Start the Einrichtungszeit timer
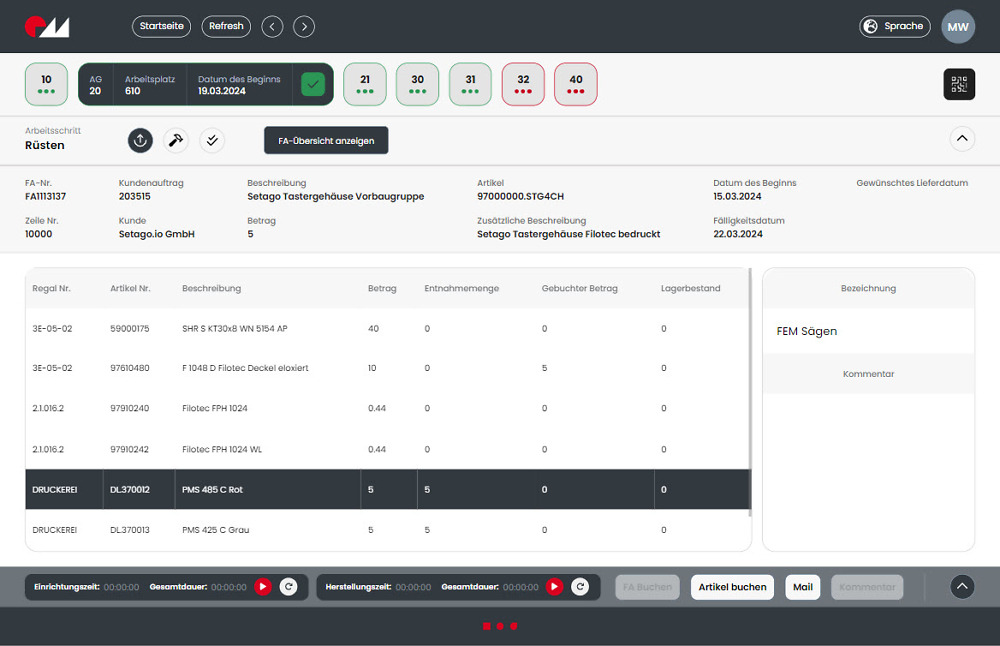The image size is (1000, 646). click(x=263, y=587)
